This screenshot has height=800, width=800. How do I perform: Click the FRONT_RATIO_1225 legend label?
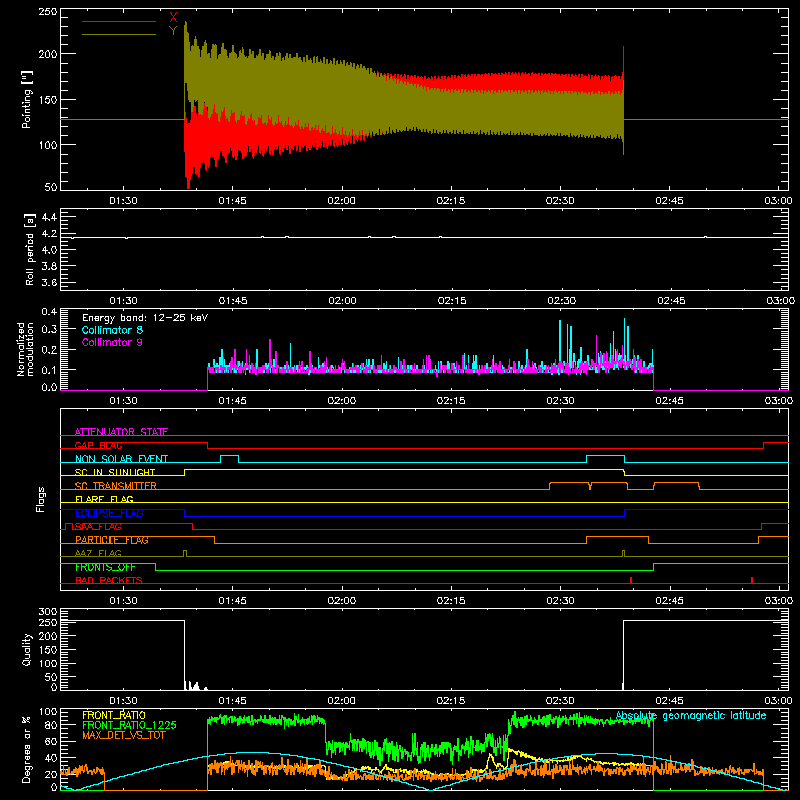[x=129, y=725]
